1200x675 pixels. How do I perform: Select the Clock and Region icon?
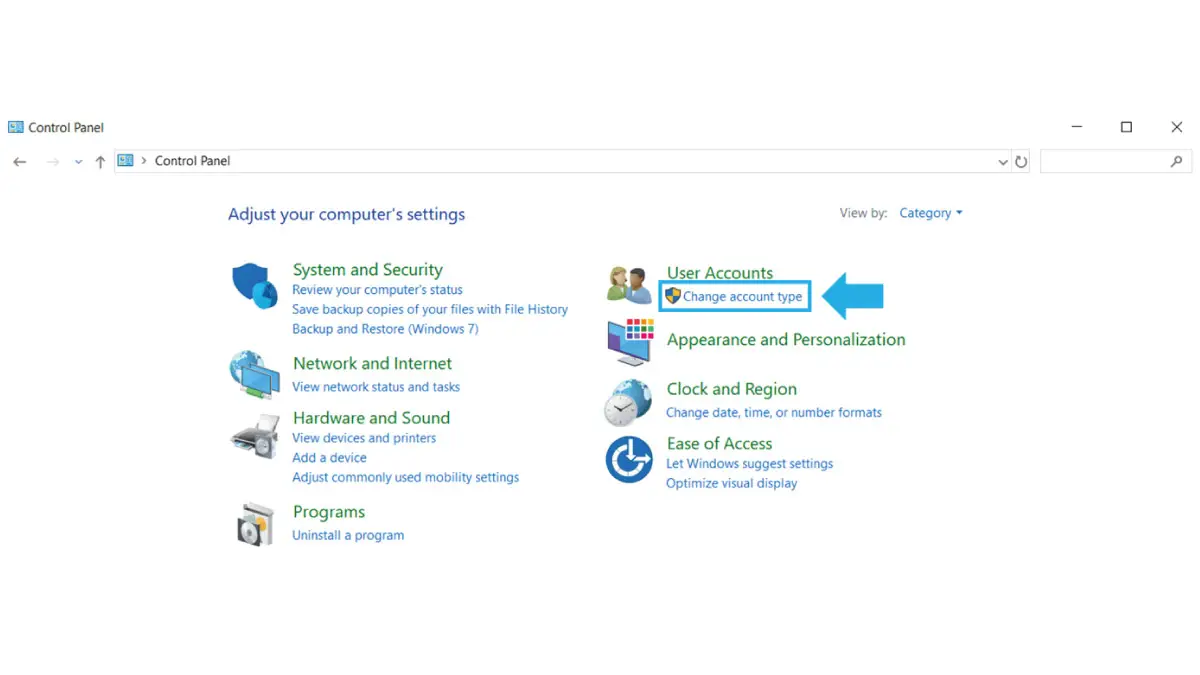(x=629, y=401)
